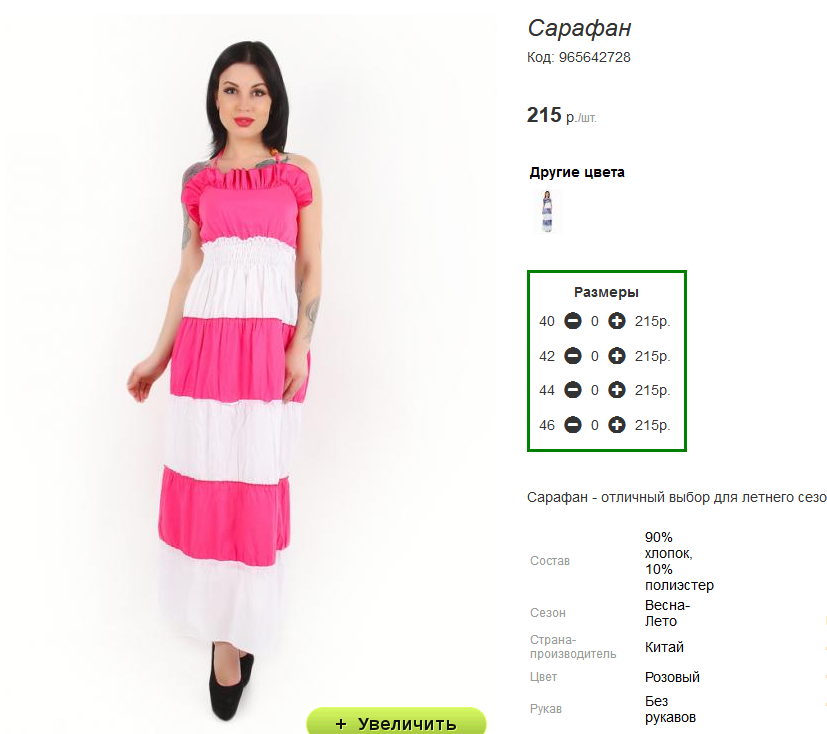
Task: Click the size 44 quantity number
Action: (594, 391)
